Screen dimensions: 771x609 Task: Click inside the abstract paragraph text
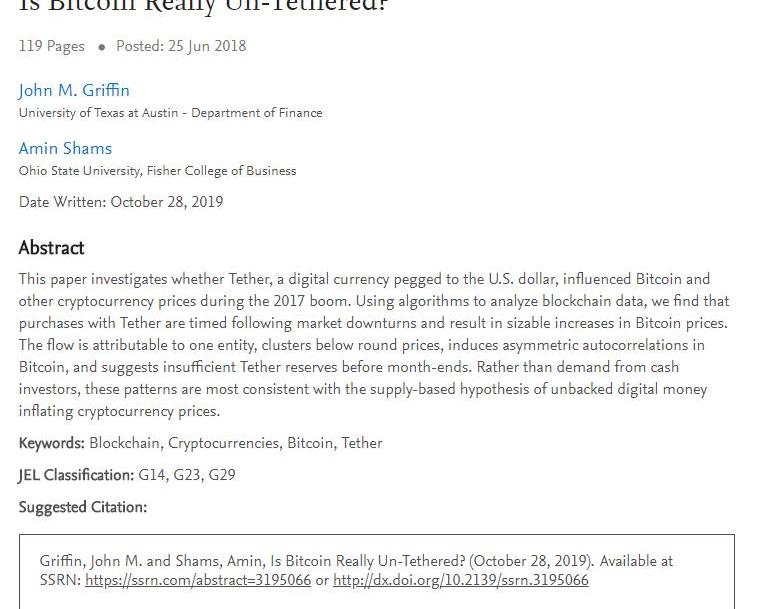[x=374, y=345]
